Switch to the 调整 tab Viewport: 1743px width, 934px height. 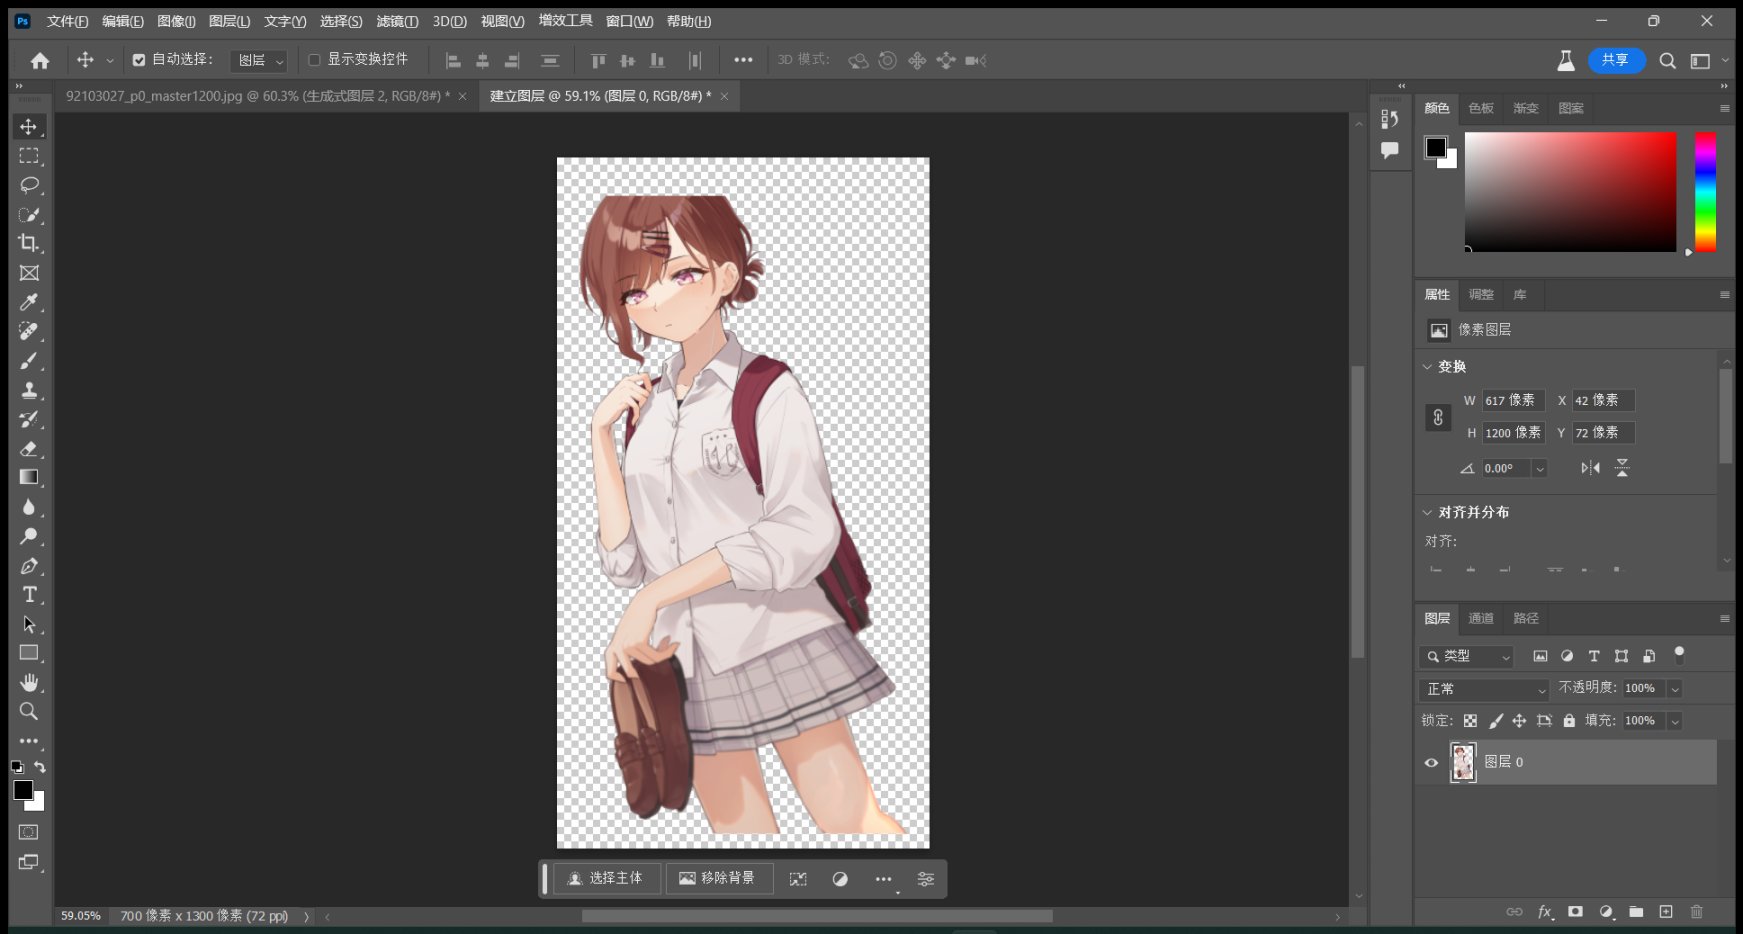point(1480,294)
